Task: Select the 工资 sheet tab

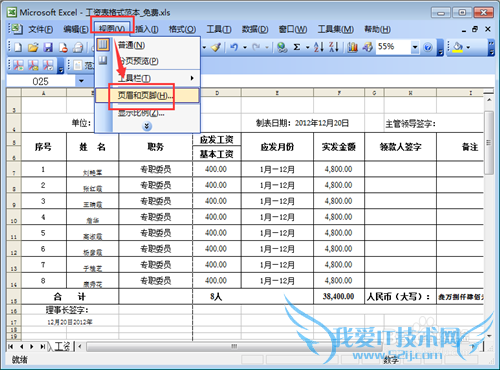Action: pyautogui.click(x=62, y=346)
